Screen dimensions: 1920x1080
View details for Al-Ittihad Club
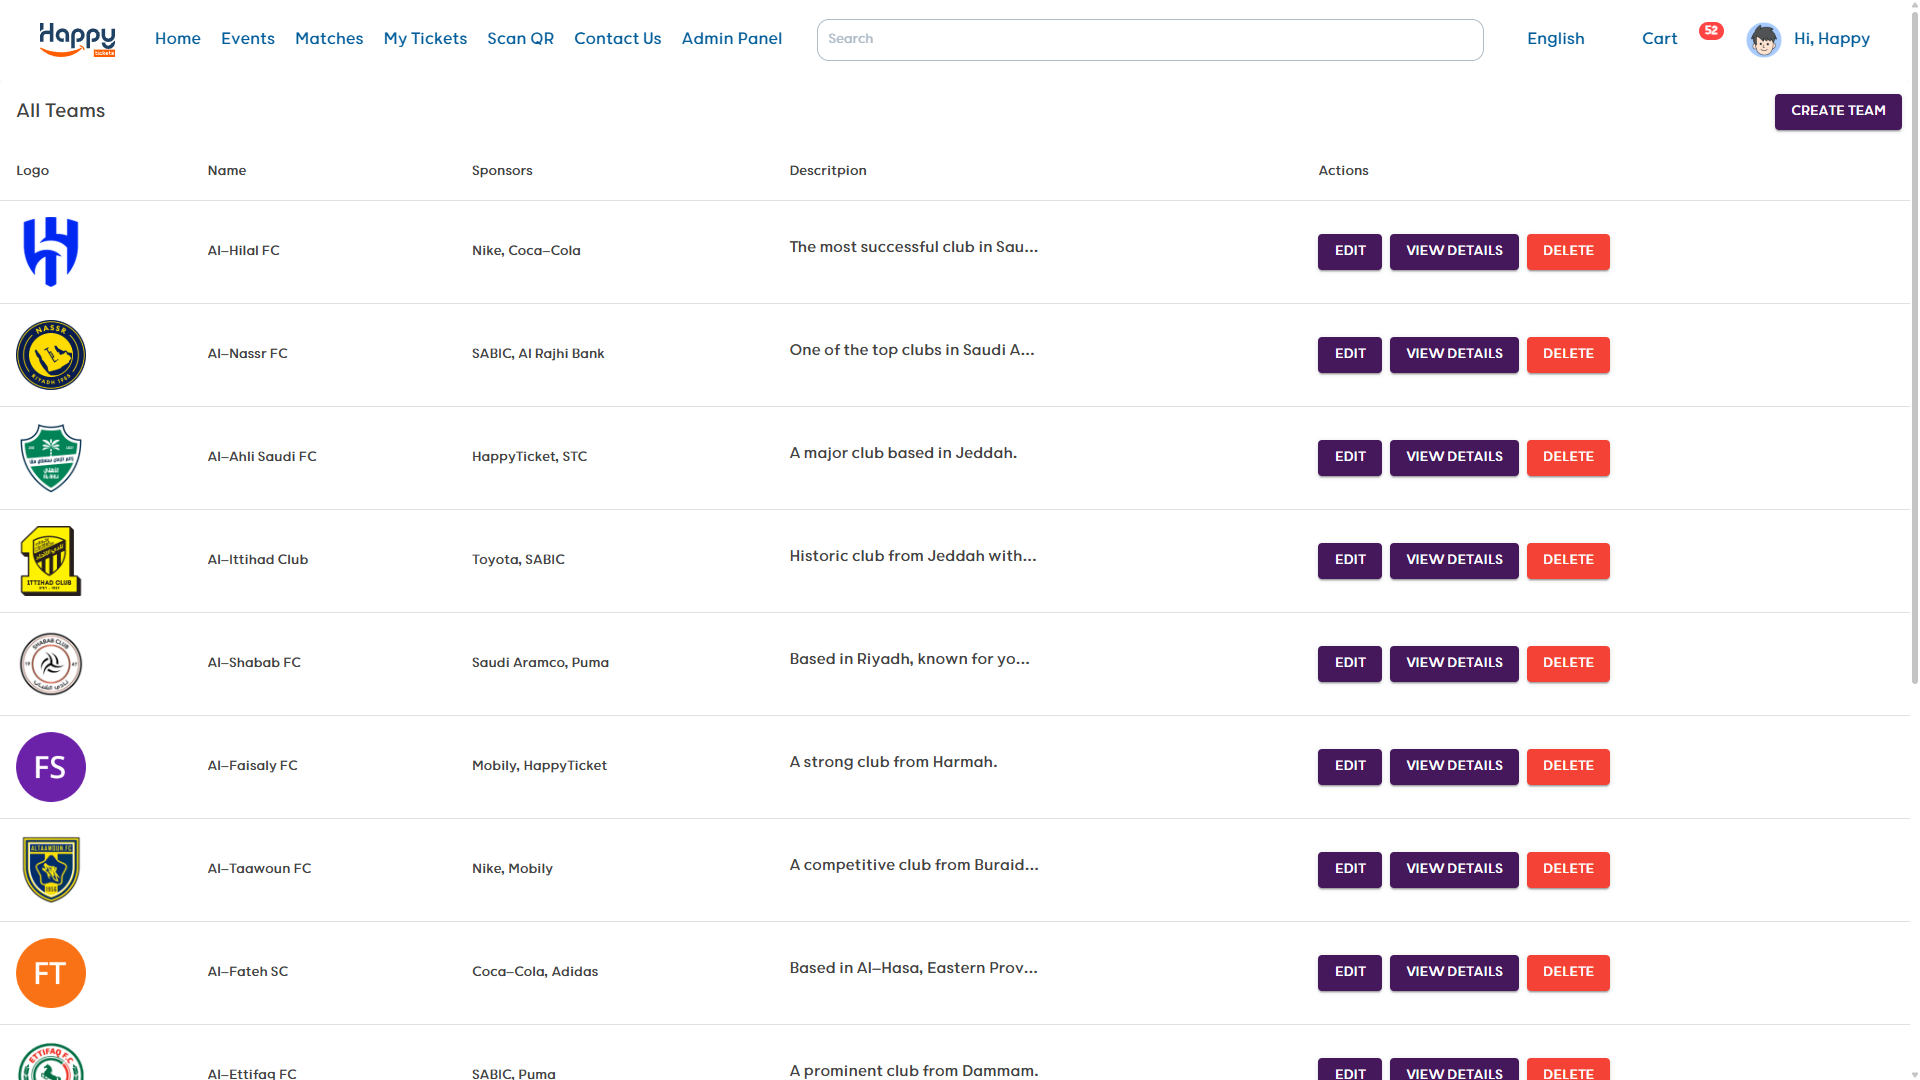point(1454,560)
